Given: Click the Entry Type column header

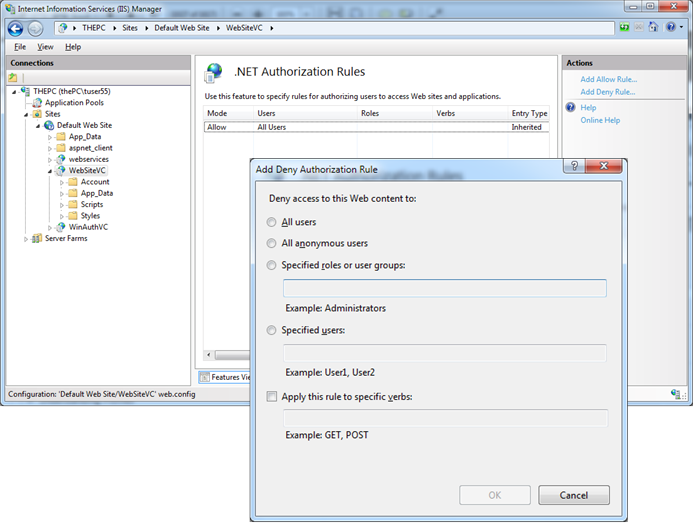Looking at the screenshot, I should point(529,113).
